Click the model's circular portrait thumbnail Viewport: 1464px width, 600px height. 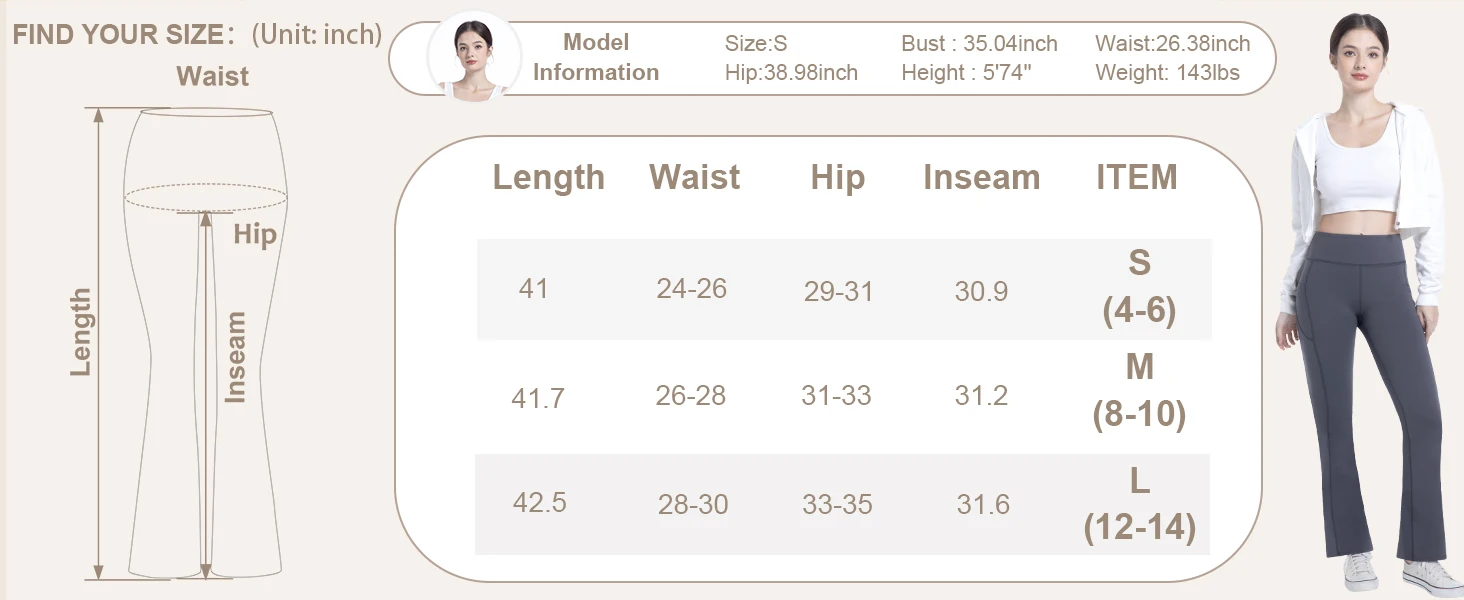474,57
